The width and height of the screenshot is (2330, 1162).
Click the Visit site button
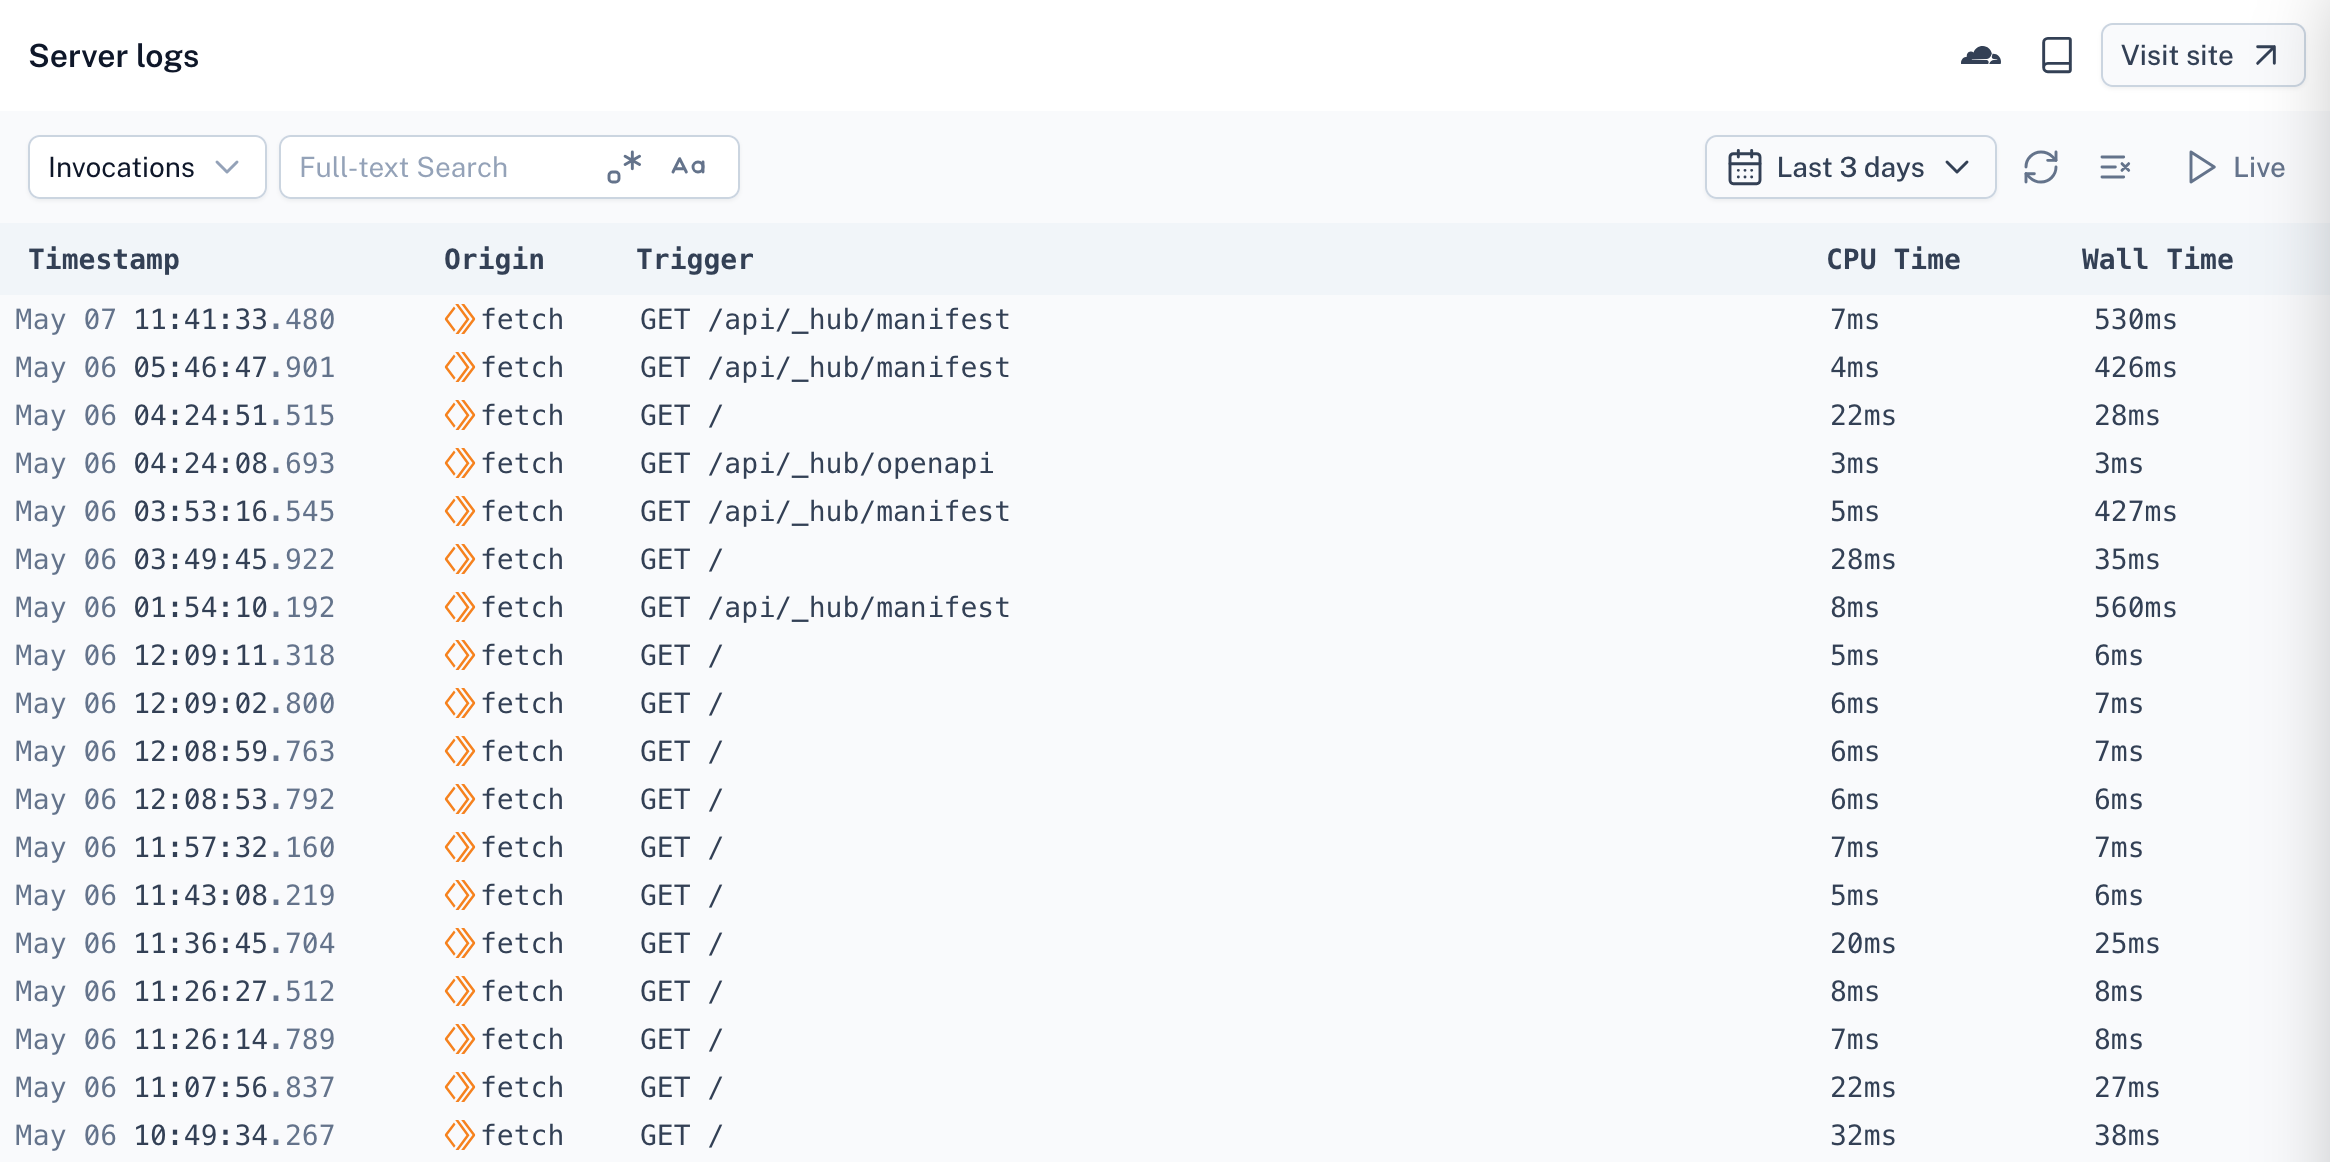2202,56
